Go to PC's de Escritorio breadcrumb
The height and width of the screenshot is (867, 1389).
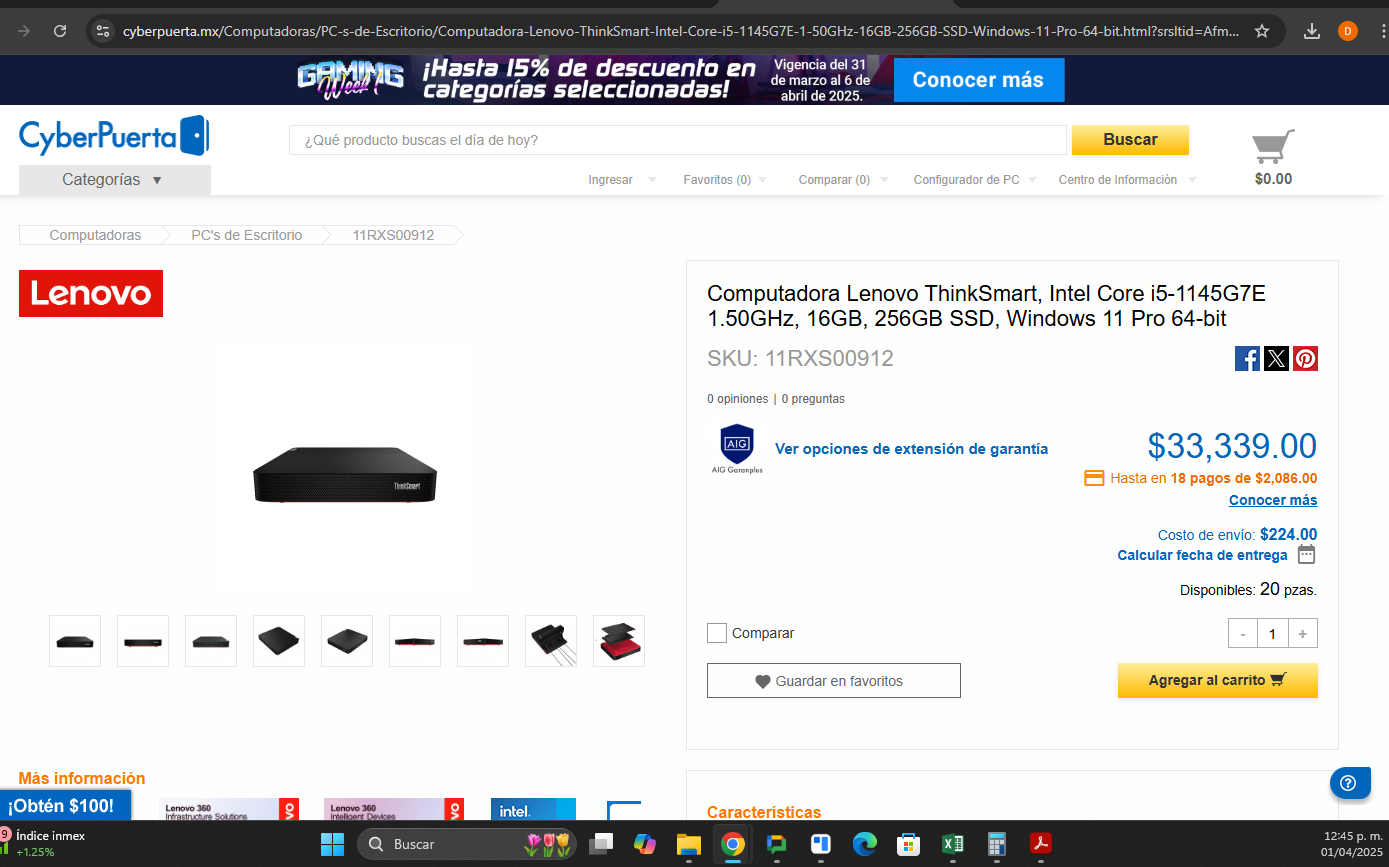pos(246,235)
